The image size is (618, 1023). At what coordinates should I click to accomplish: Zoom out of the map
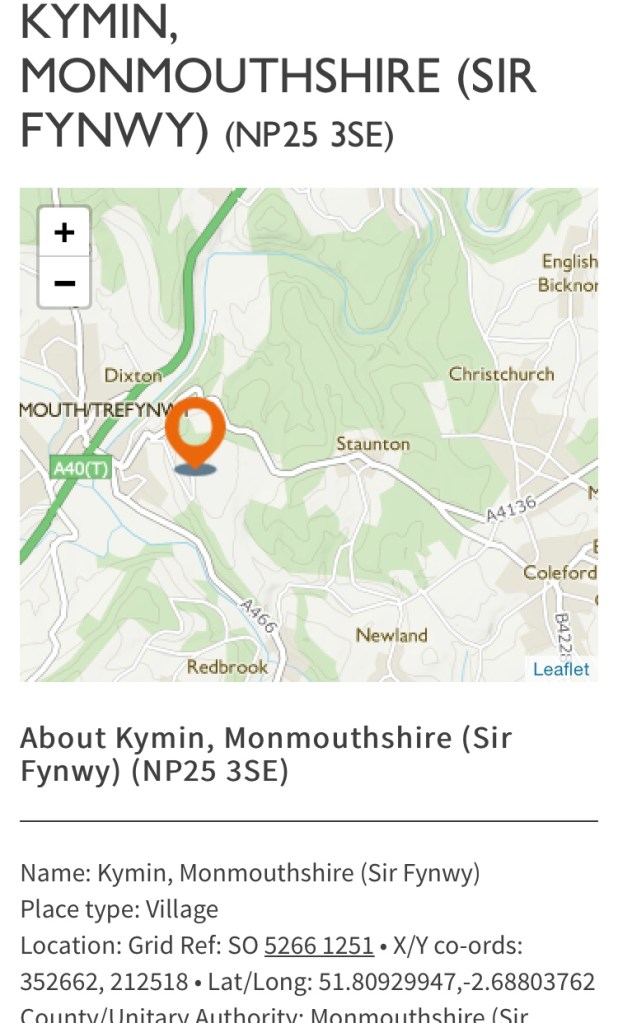pyautogui.click(x=64, y=283)
